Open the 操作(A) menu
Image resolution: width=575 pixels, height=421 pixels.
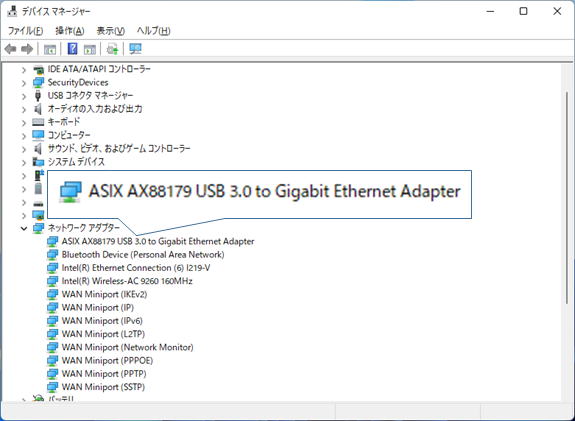(70, 31)
